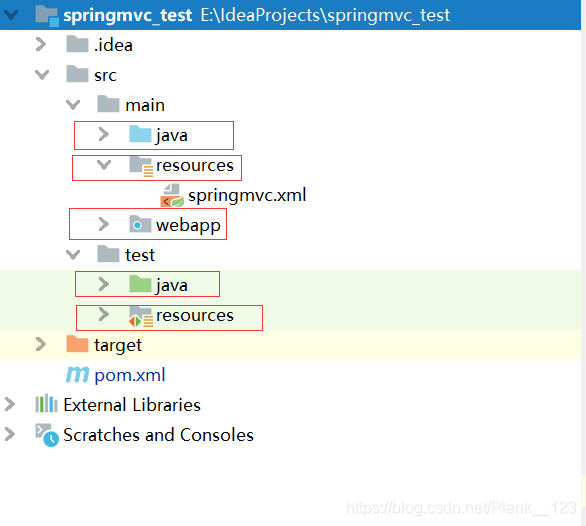This screenshot has height=526, width=586.
Task: Select the java label under main
Action: pyautogui.click(x=172, y=136)
